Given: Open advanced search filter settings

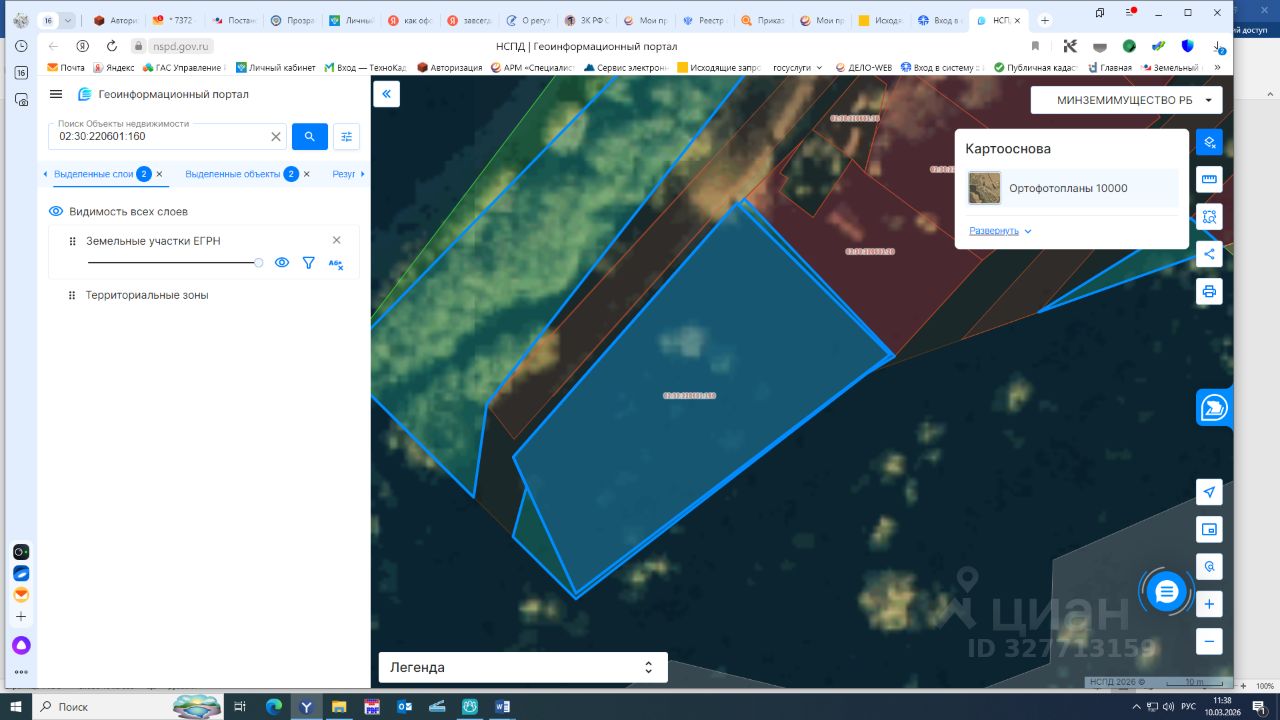Looking at the screenshot, I should pyautogui.click(x=347, y=137).
